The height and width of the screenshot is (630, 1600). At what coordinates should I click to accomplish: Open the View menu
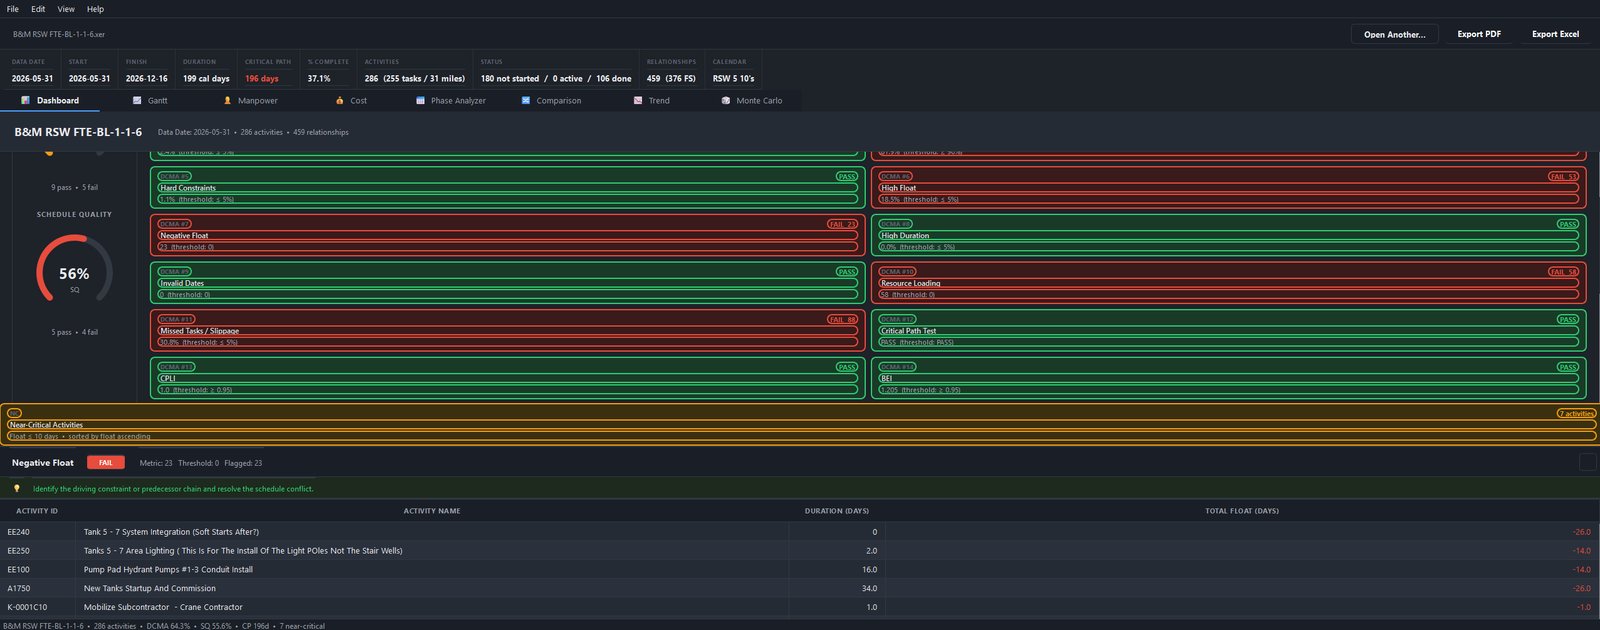tap(66, 9)
